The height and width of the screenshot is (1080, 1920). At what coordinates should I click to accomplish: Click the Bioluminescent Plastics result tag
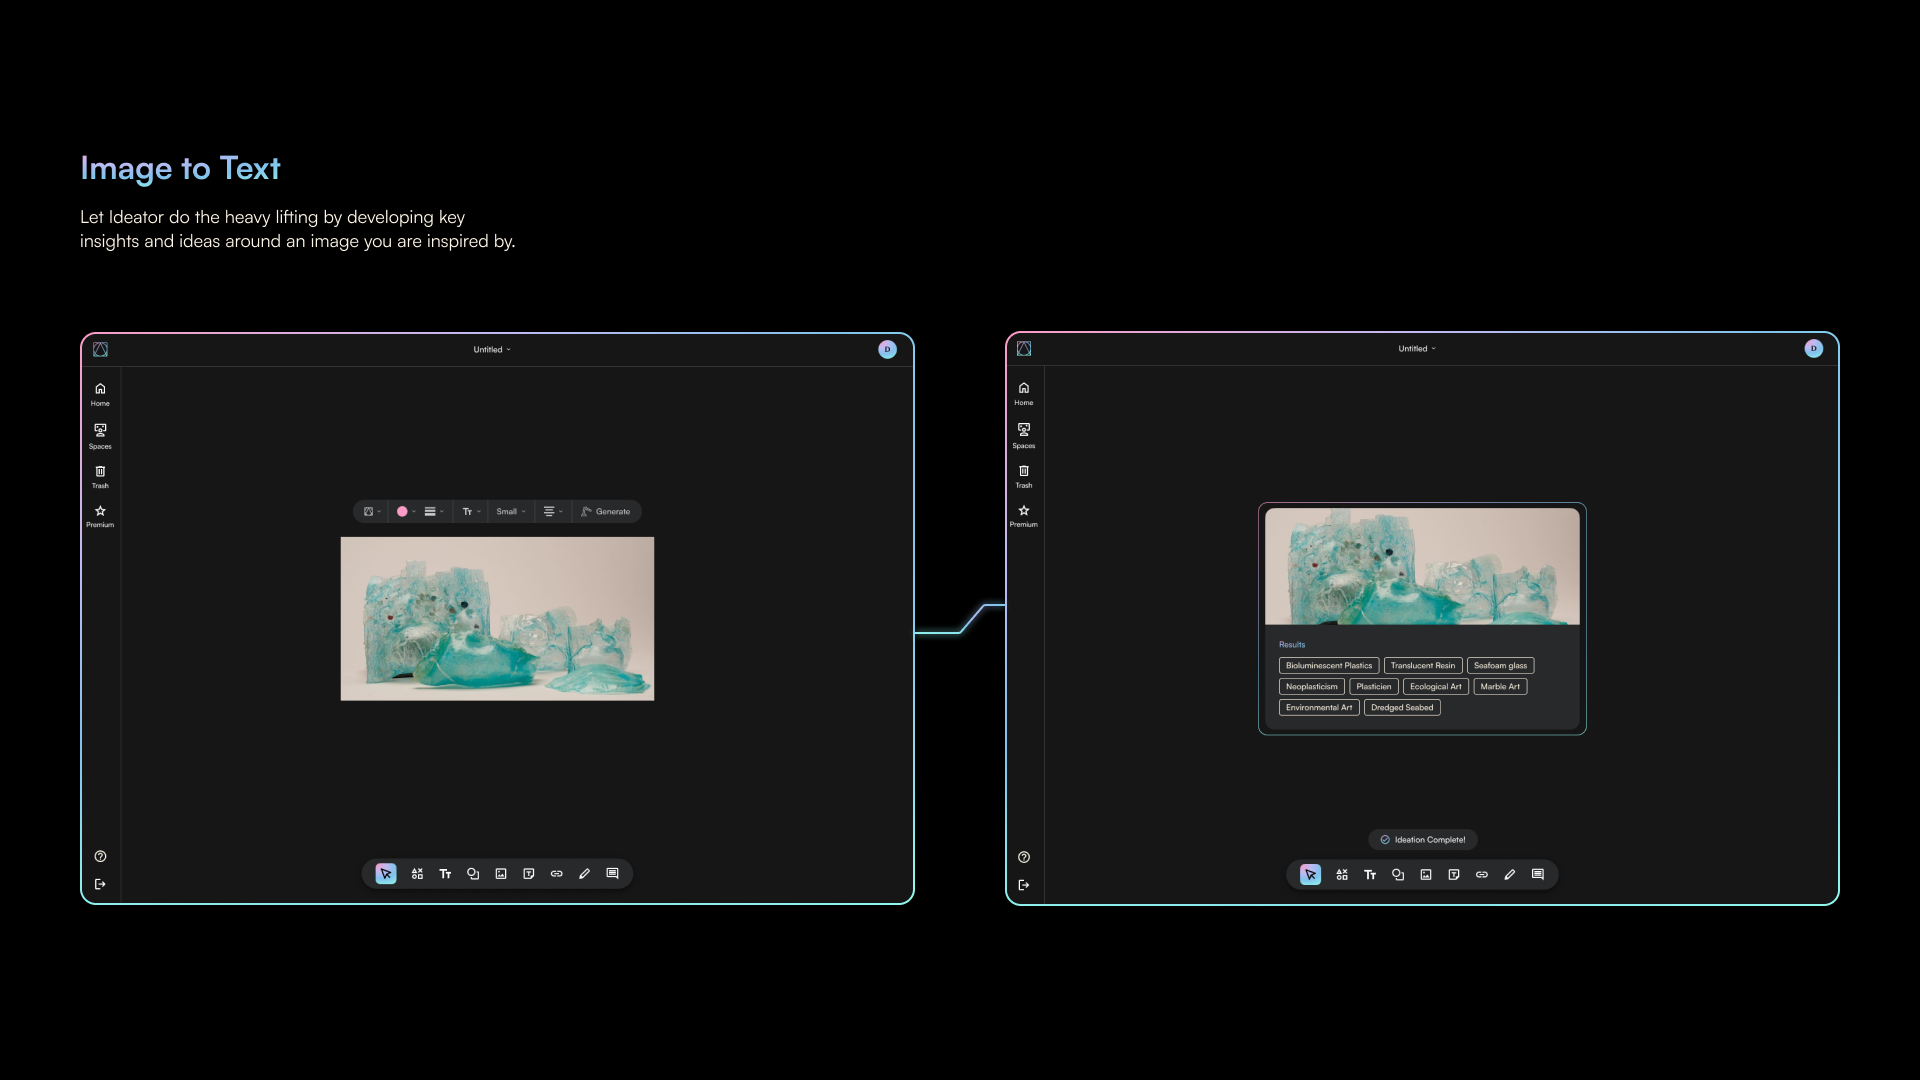coord(1328,666)
